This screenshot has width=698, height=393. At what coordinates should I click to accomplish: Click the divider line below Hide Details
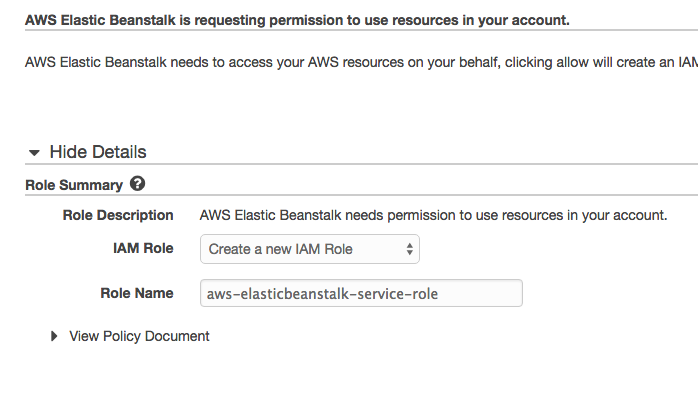(x=361, y=164)
